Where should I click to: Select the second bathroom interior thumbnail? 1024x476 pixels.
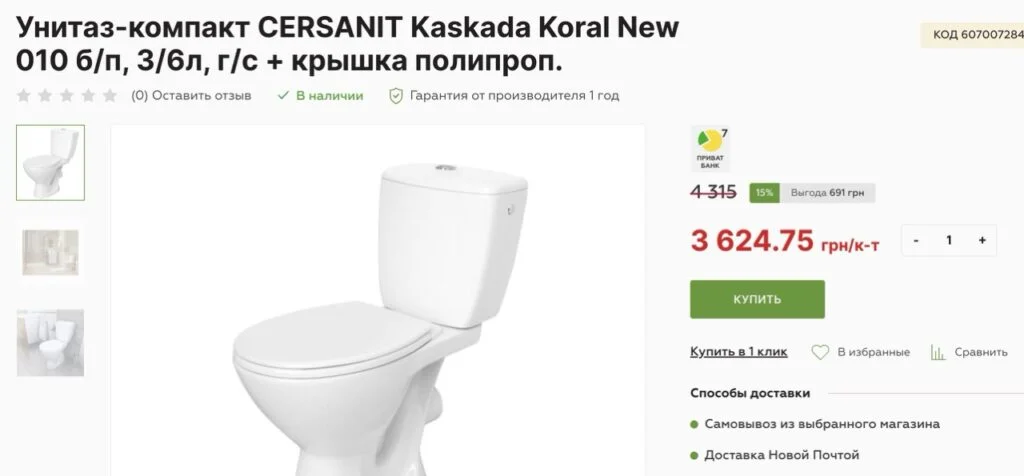pos(50,252)
